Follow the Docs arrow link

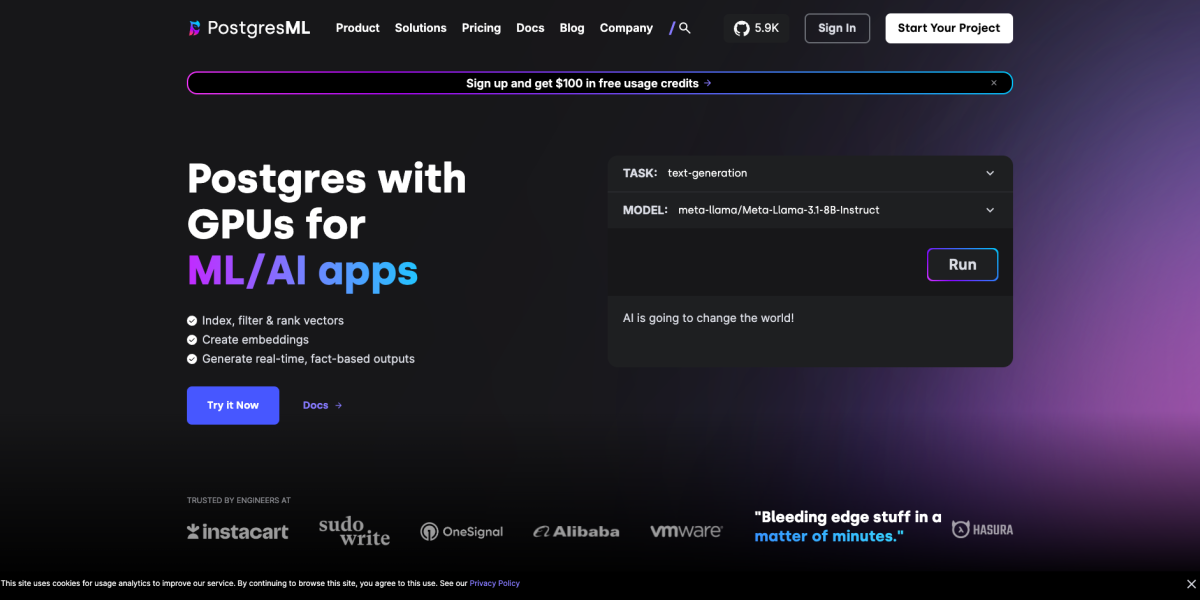pyautogui.click(x=322, y=405)
